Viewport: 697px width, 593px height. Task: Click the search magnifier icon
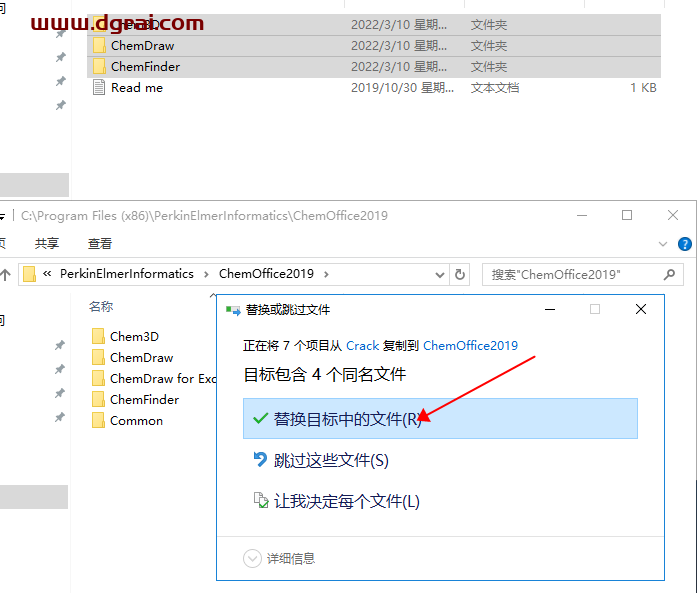click(x=669, y=274)
